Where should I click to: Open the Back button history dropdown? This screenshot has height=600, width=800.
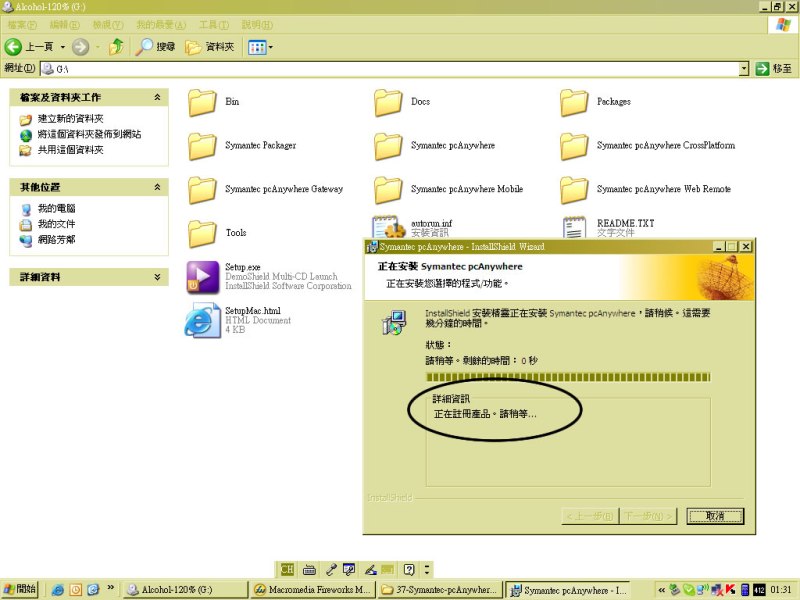pos(63,47)
